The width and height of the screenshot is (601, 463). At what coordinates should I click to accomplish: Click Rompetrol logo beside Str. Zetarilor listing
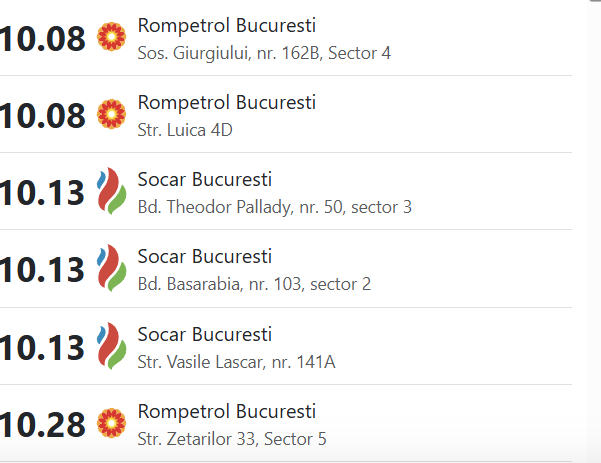[x=111, y=424]
